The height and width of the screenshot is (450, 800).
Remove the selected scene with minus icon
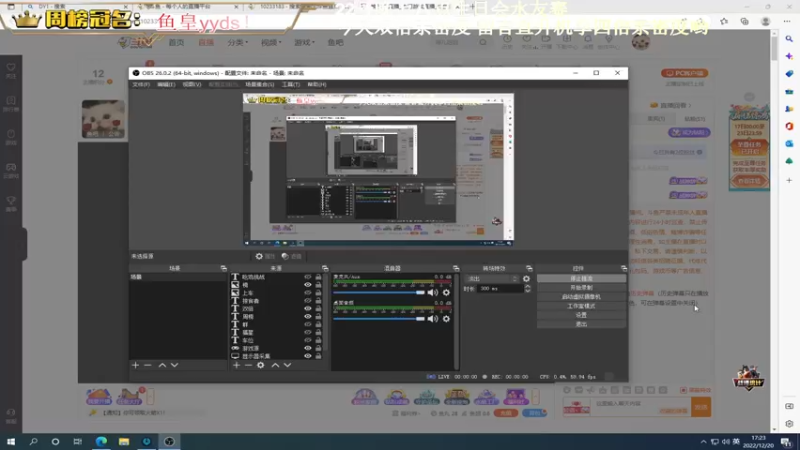pos(147,365)
